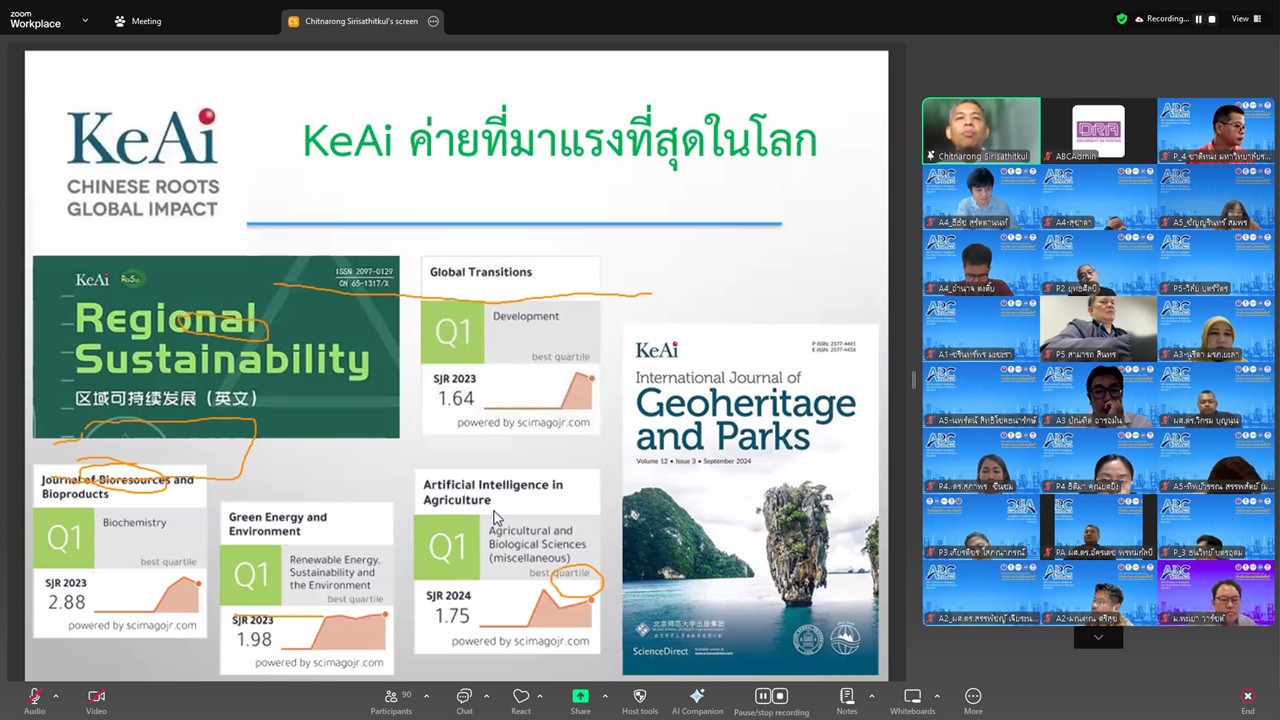
Task: Expand the Participants options chevron
Action: click(x=426, y=696)
